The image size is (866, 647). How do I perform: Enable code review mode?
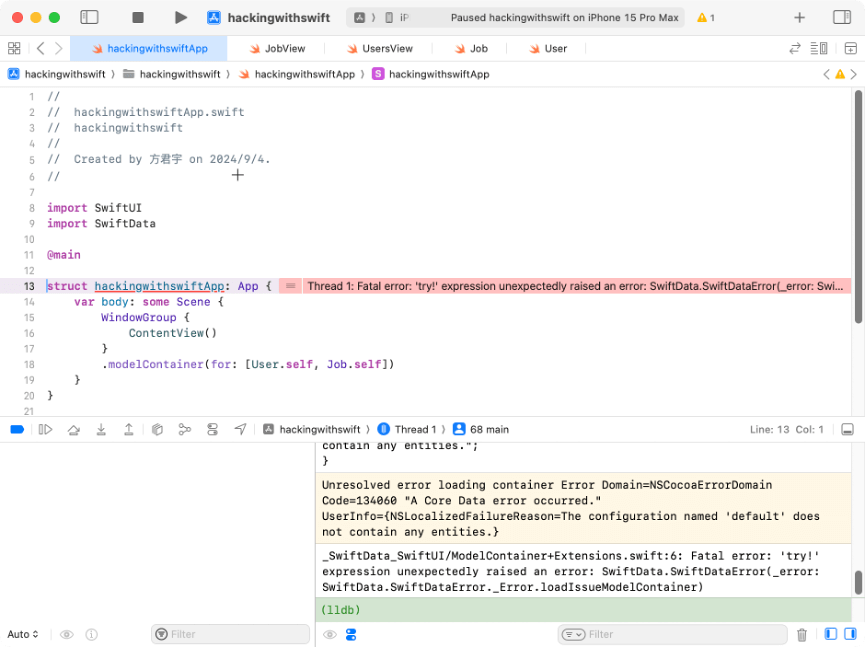[795, 49]
